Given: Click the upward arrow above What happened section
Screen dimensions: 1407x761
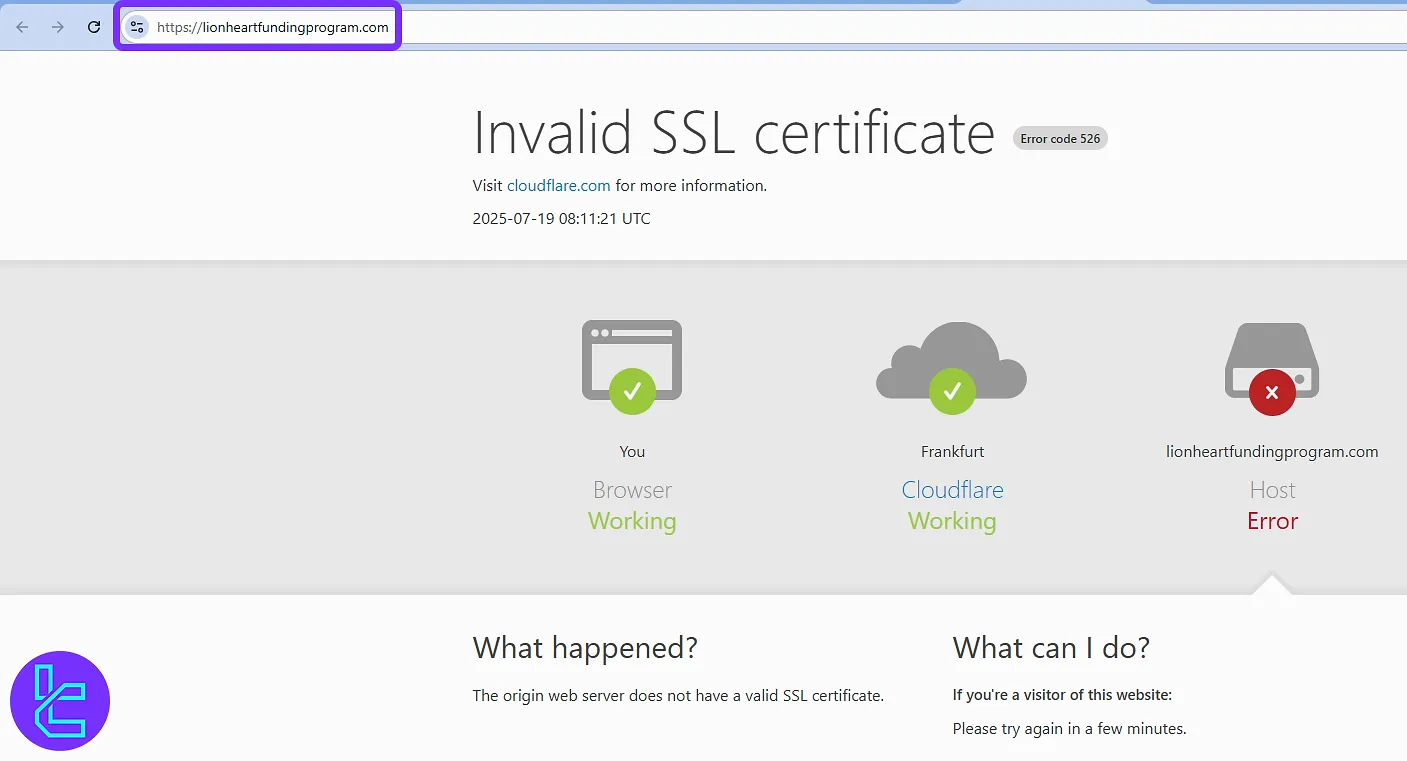Looking at the screenshot, I should coord(1271,588).
